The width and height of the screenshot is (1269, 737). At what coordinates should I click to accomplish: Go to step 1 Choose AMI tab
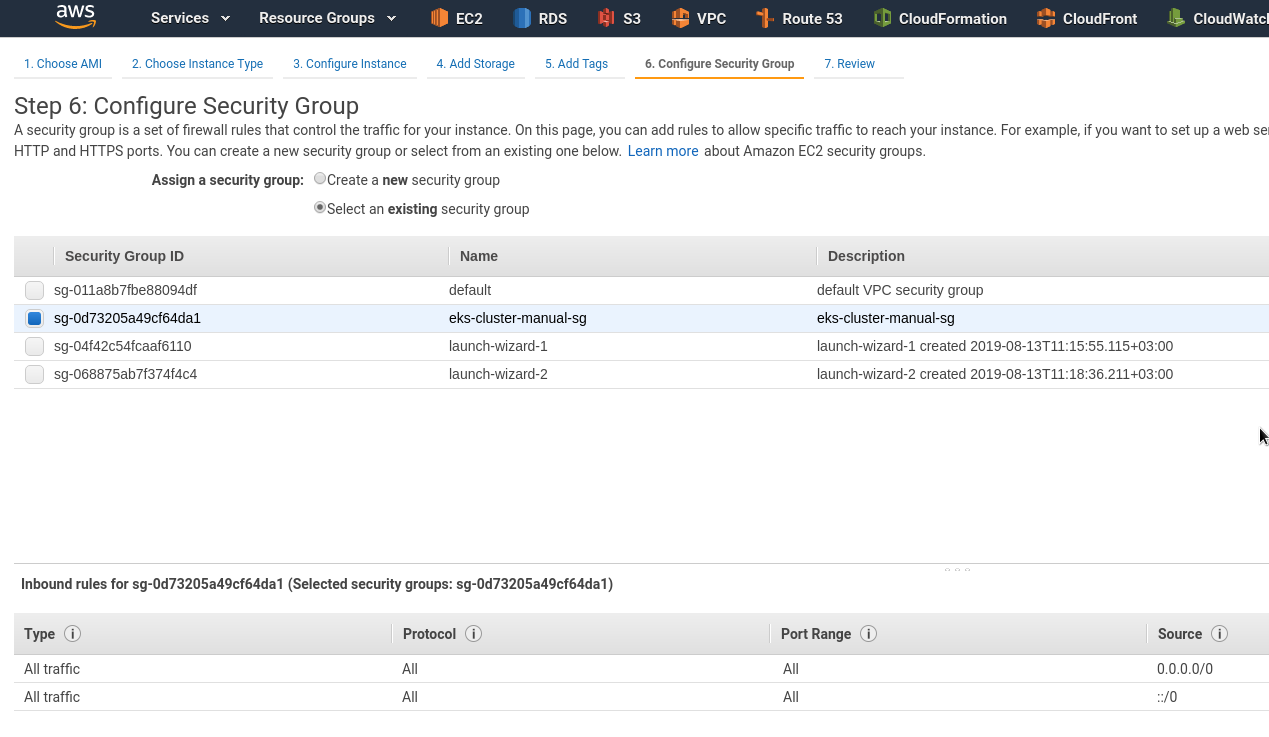tap(63, 64)
